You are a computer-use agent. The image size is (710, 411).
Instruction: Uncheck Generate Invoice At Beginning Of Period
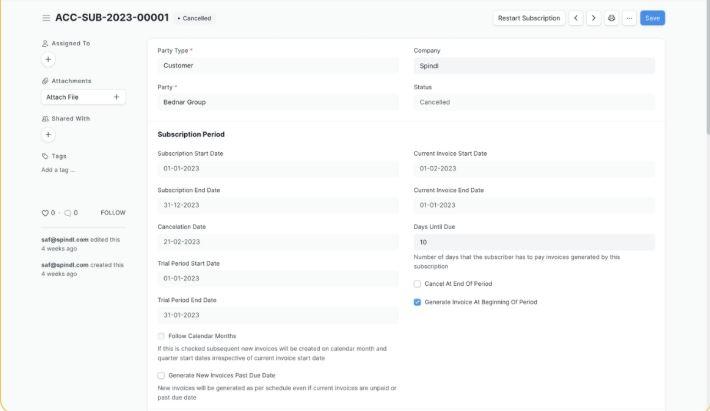pyautogui.click(x=418, y=302)
